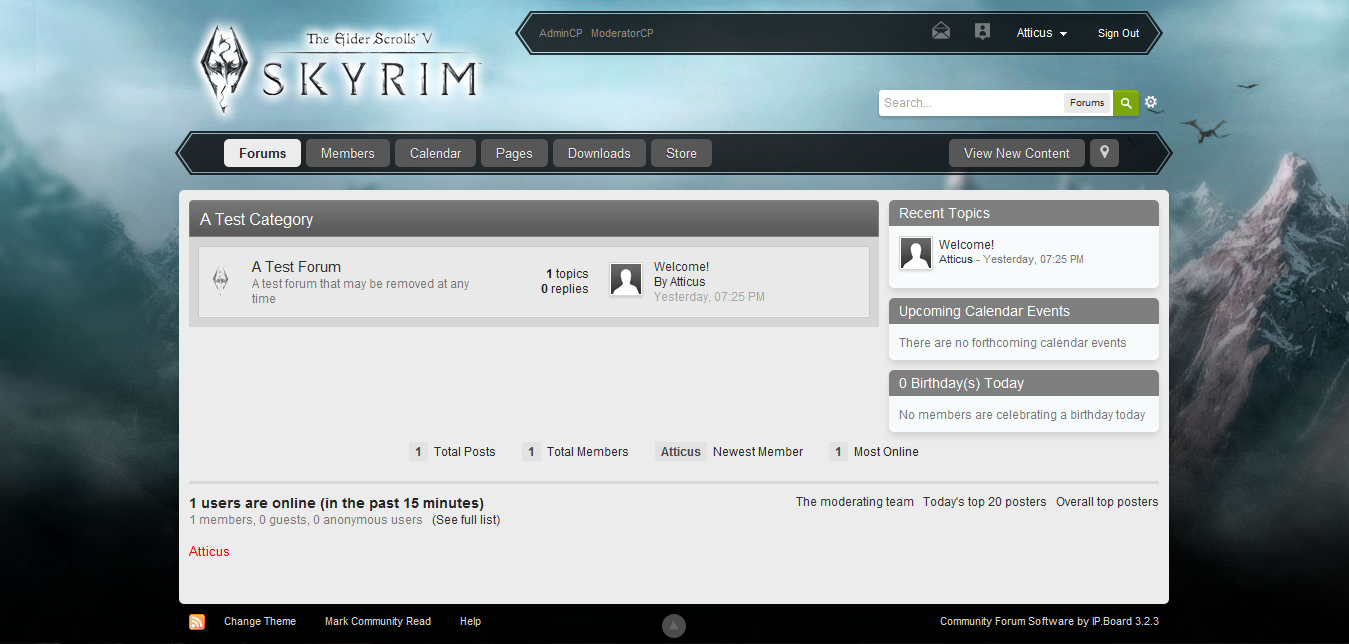Open advanced search gear icon

pyautogui.click(x=1151, y=102)
